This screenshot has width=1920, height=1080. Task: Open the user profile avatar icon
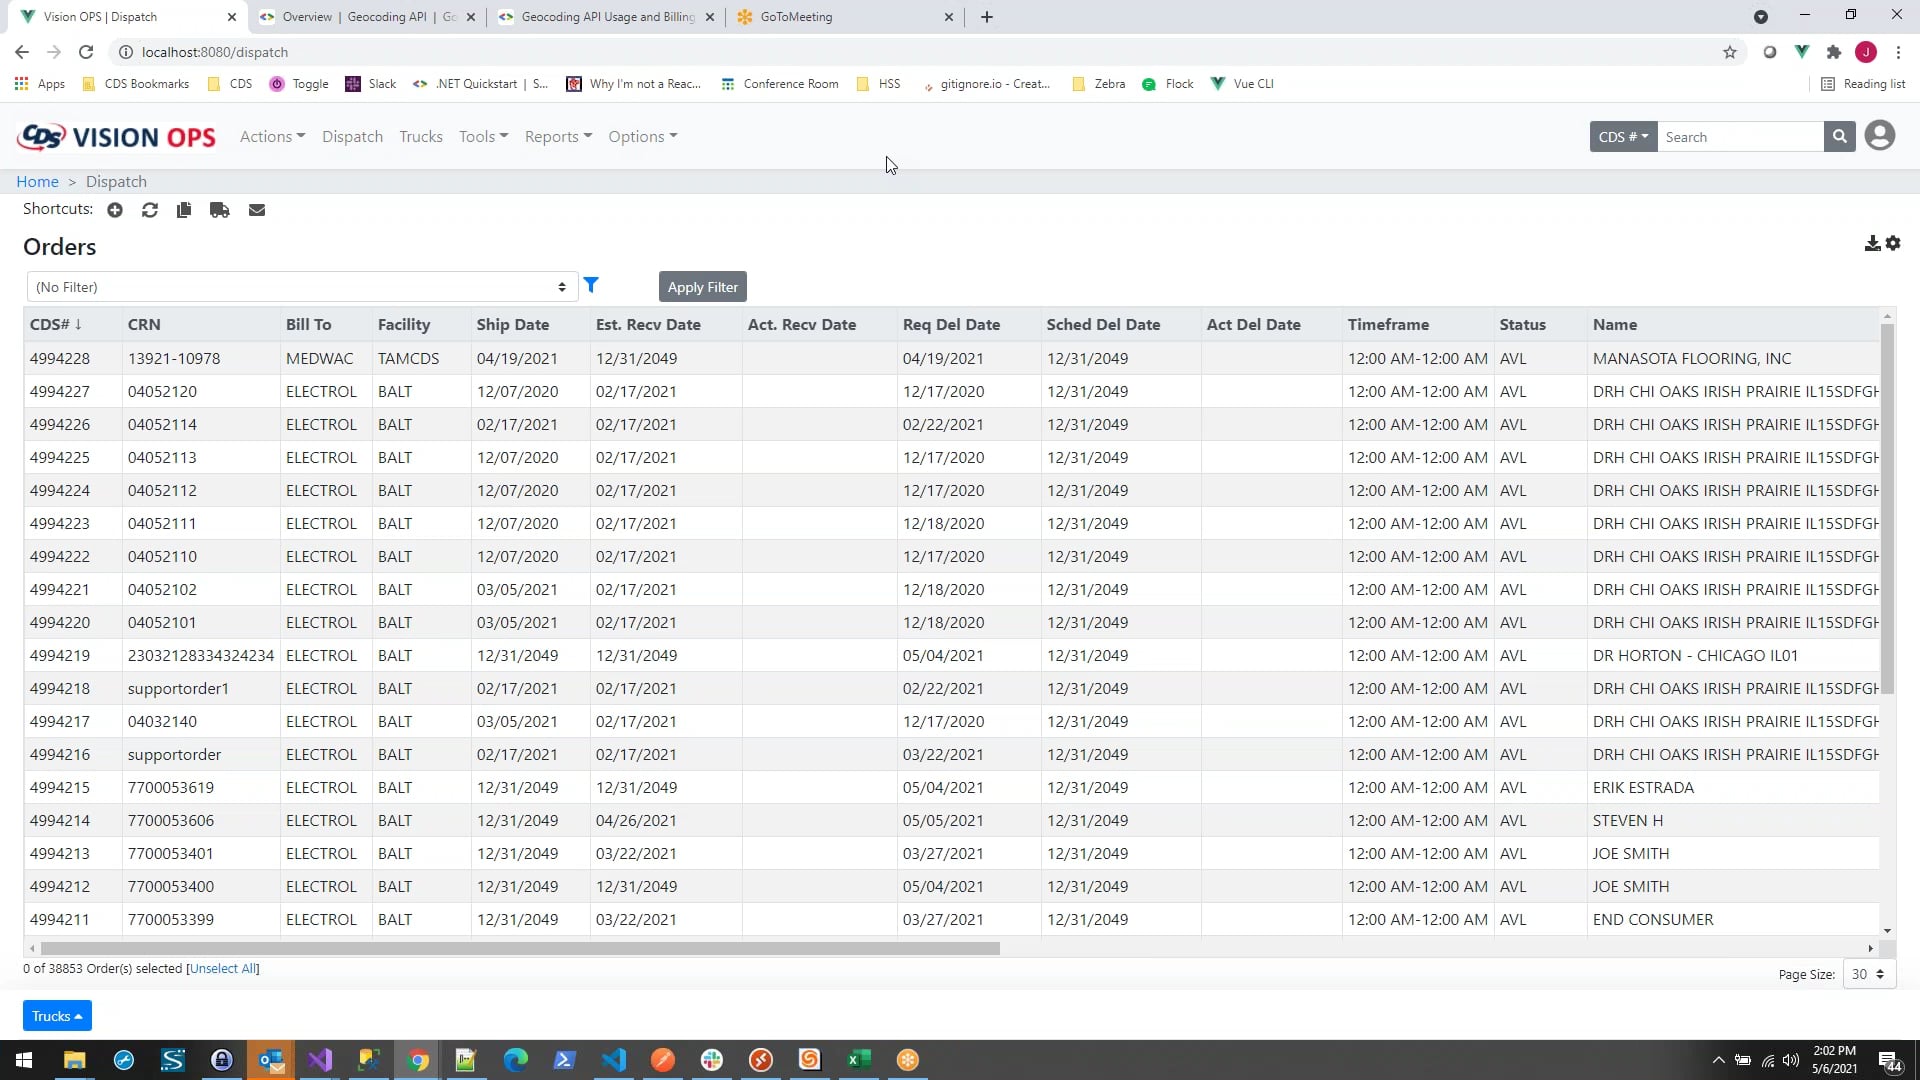(1880, 136)
